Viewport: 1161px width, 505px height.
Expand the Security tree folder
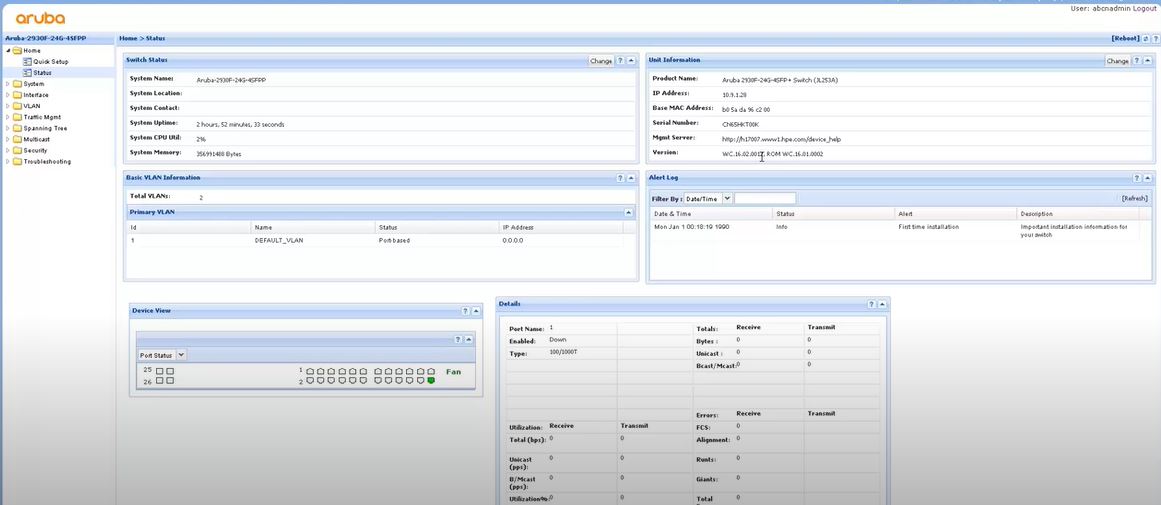coord(8,150)
